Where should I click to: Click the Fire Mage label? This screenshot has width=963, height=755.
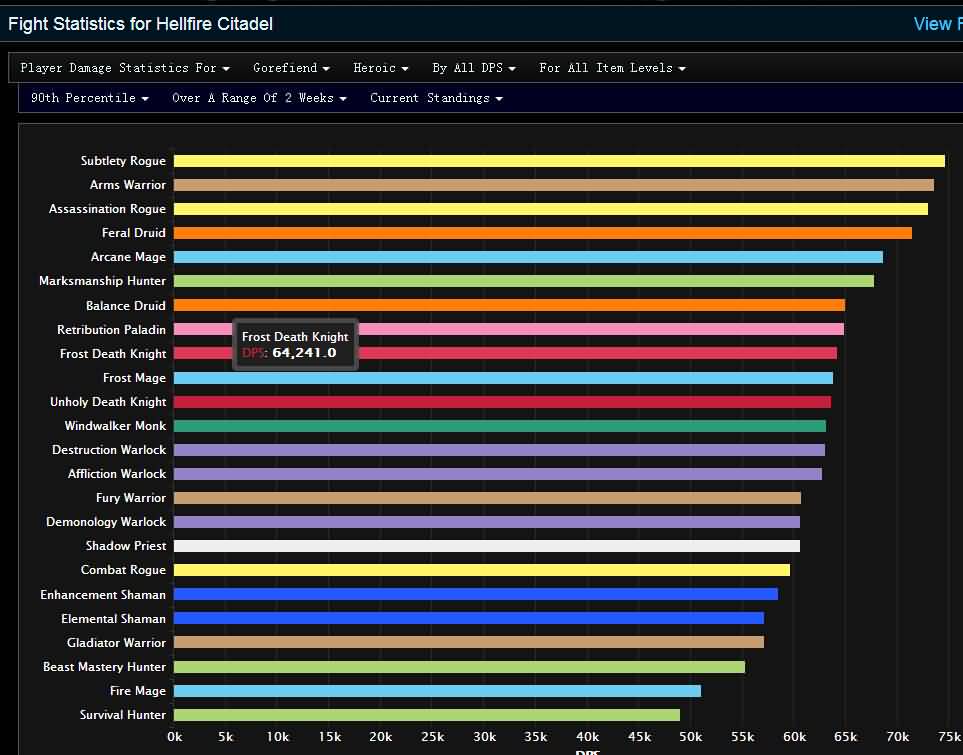(x=138, y=691)
